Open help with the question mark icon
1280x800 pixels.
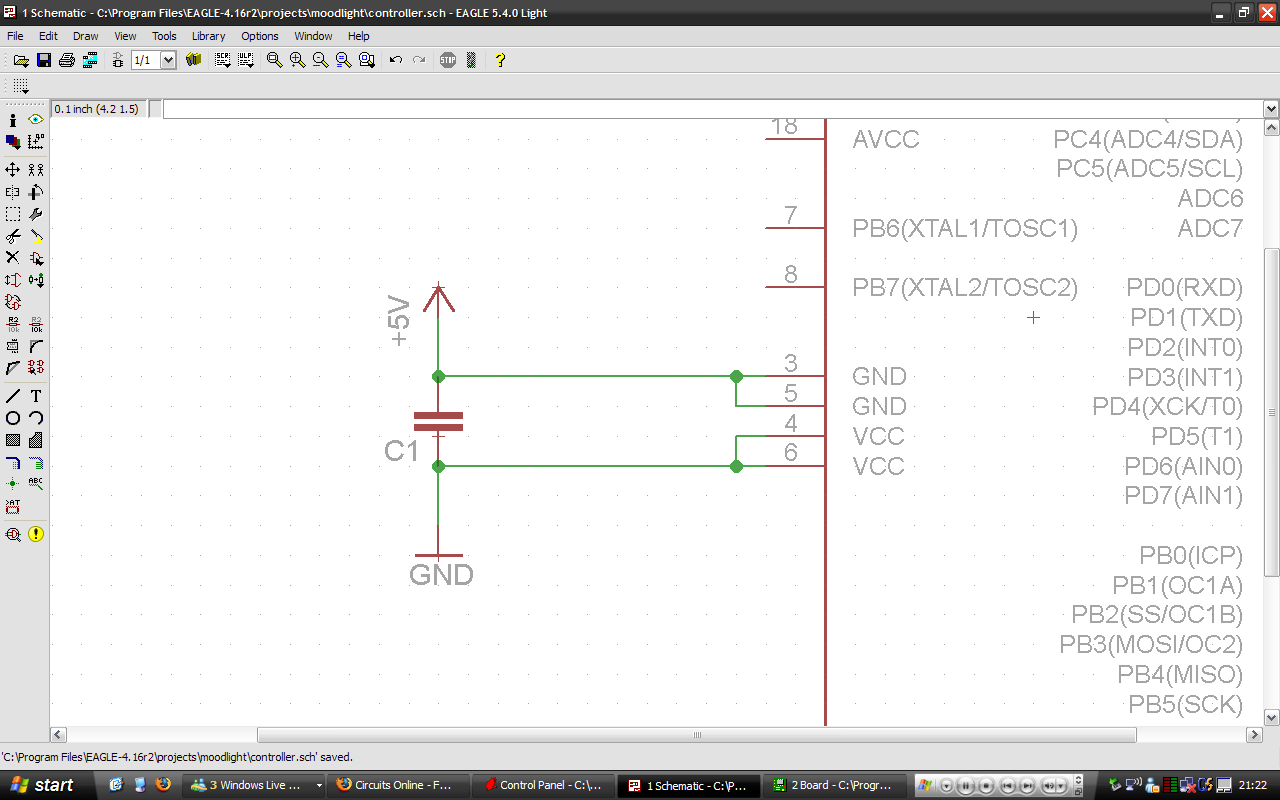pos(500,60)
